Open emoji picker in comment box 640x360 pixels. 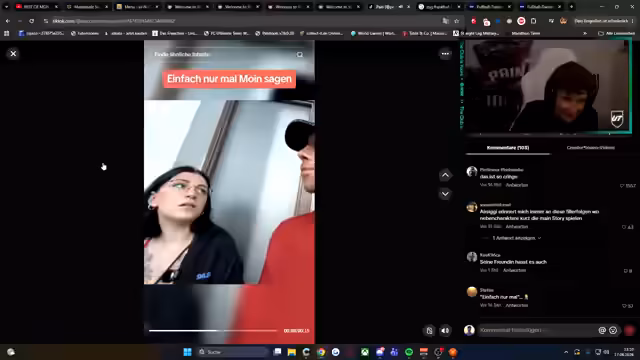tap(613, 330)
